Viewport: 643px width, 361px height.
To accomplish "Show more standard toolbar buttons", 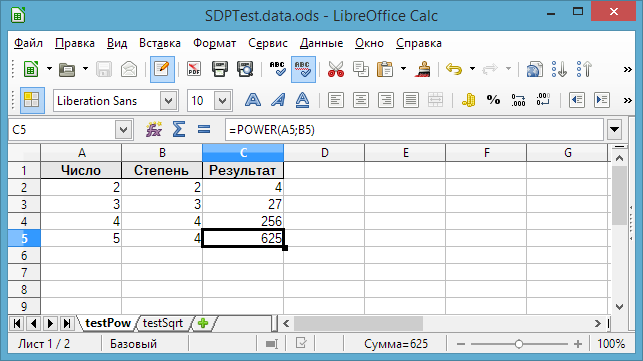I will click(x=627, y=69).
